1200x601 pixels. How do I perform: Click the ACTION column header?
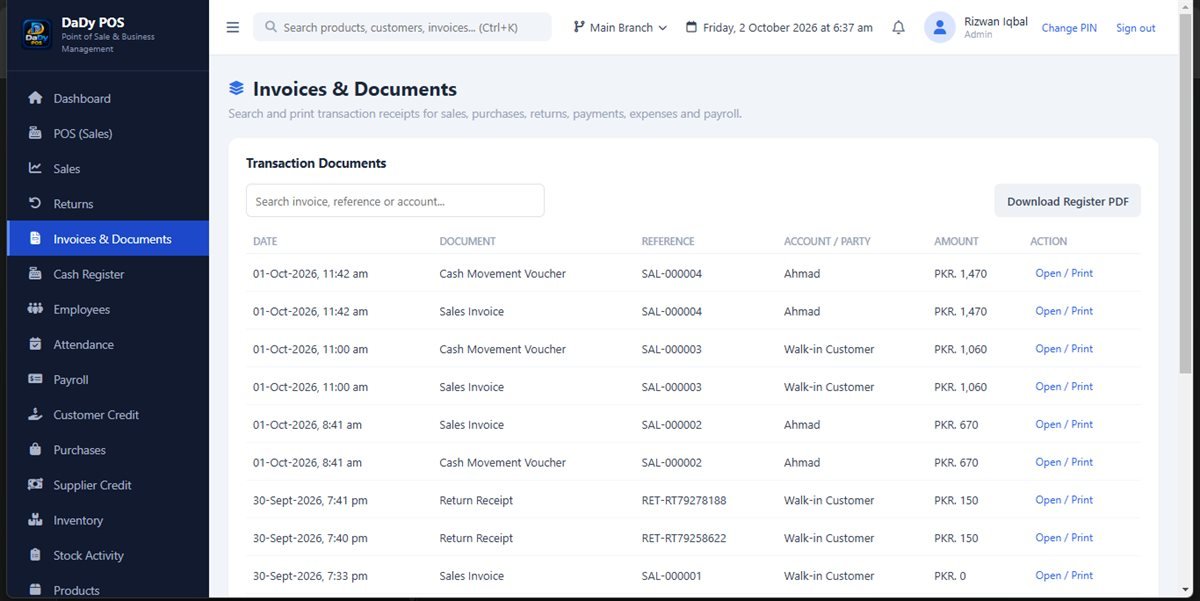click(x=1048, y=241)
